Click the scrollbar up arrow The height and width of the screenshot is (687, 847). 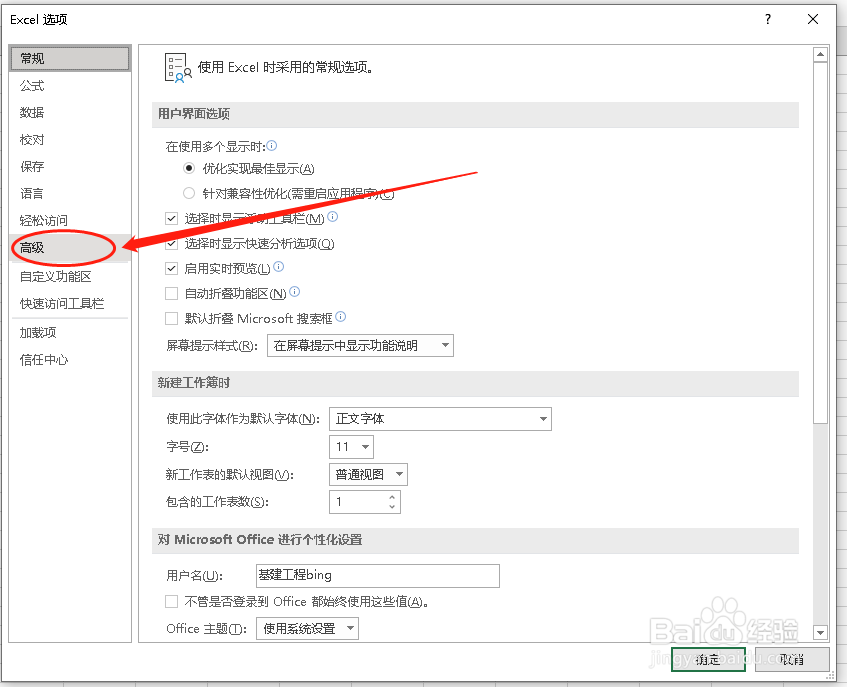(x=821, y=55)
